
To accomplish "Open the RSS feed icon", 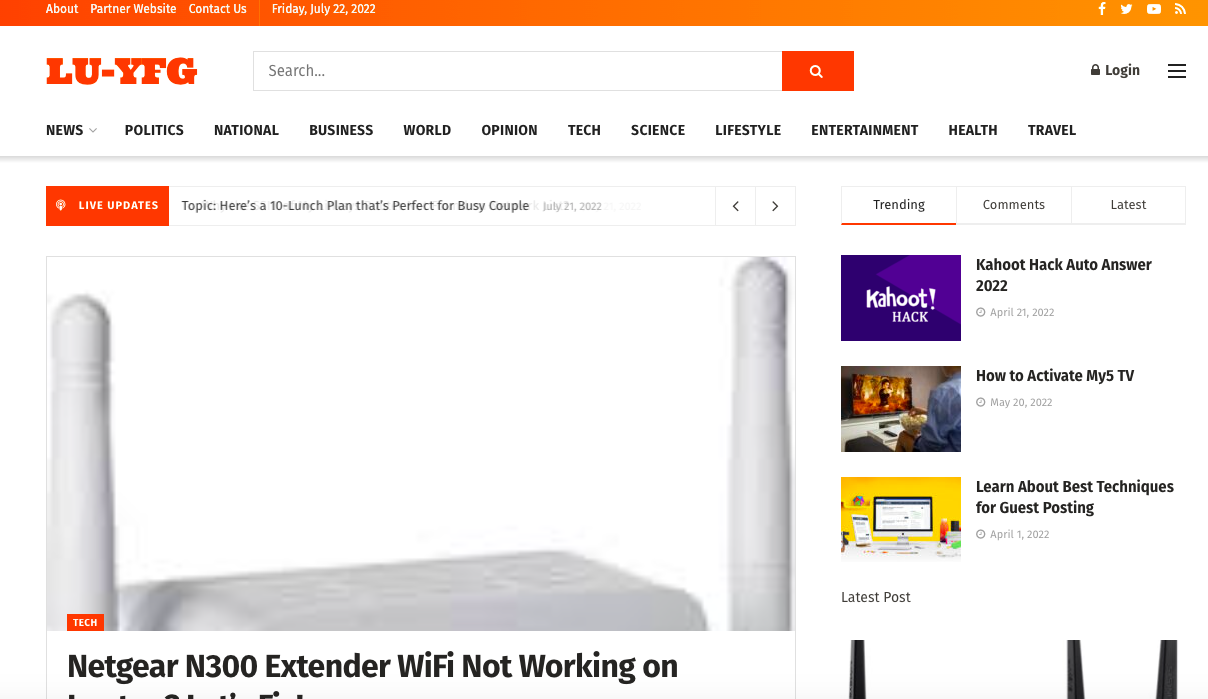I will click(1180, 9).
